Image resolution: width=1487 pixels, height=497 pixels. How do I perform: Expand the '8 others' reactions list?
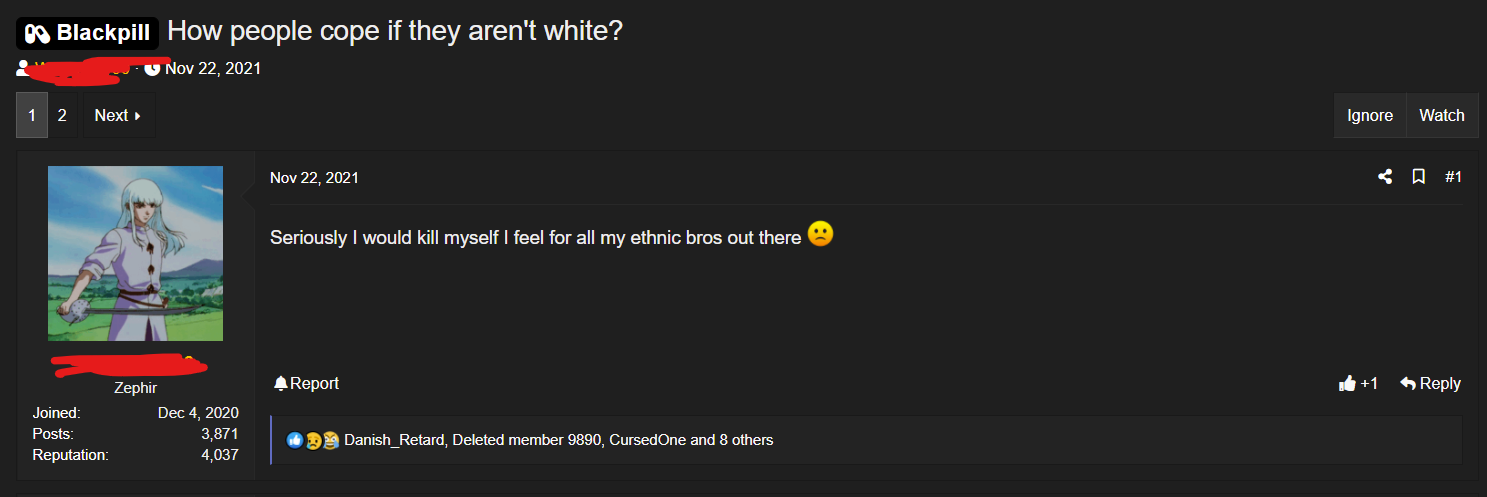pos(746,440)
